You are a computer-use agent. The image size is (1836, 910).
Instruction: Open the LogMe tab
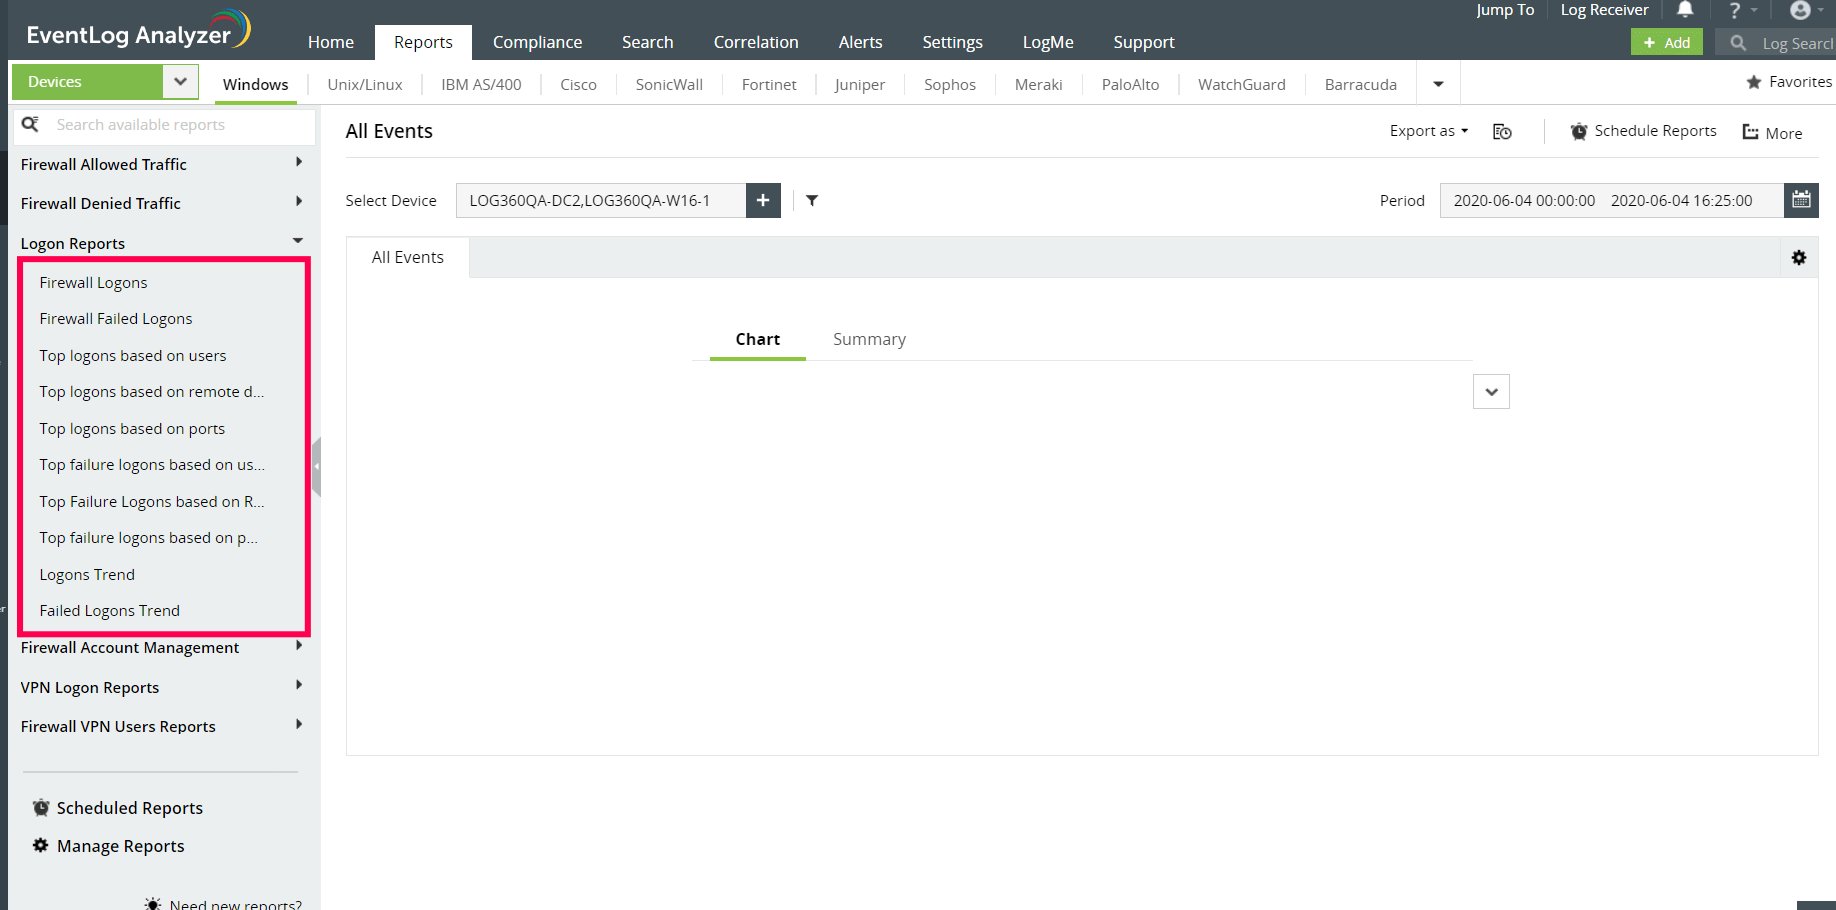pos(1048,42)
